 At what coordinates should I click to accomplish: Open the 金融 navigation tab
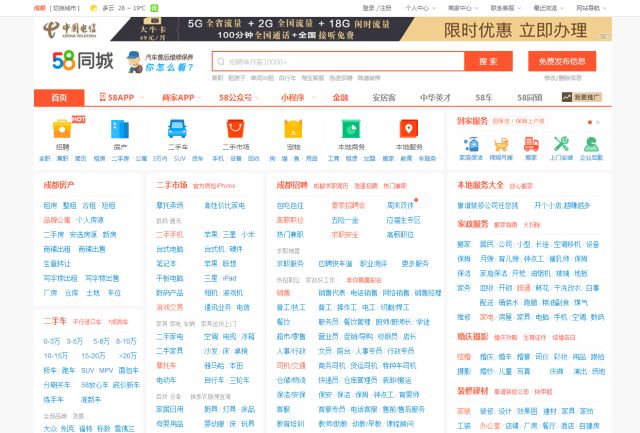[x=340, y=98]
